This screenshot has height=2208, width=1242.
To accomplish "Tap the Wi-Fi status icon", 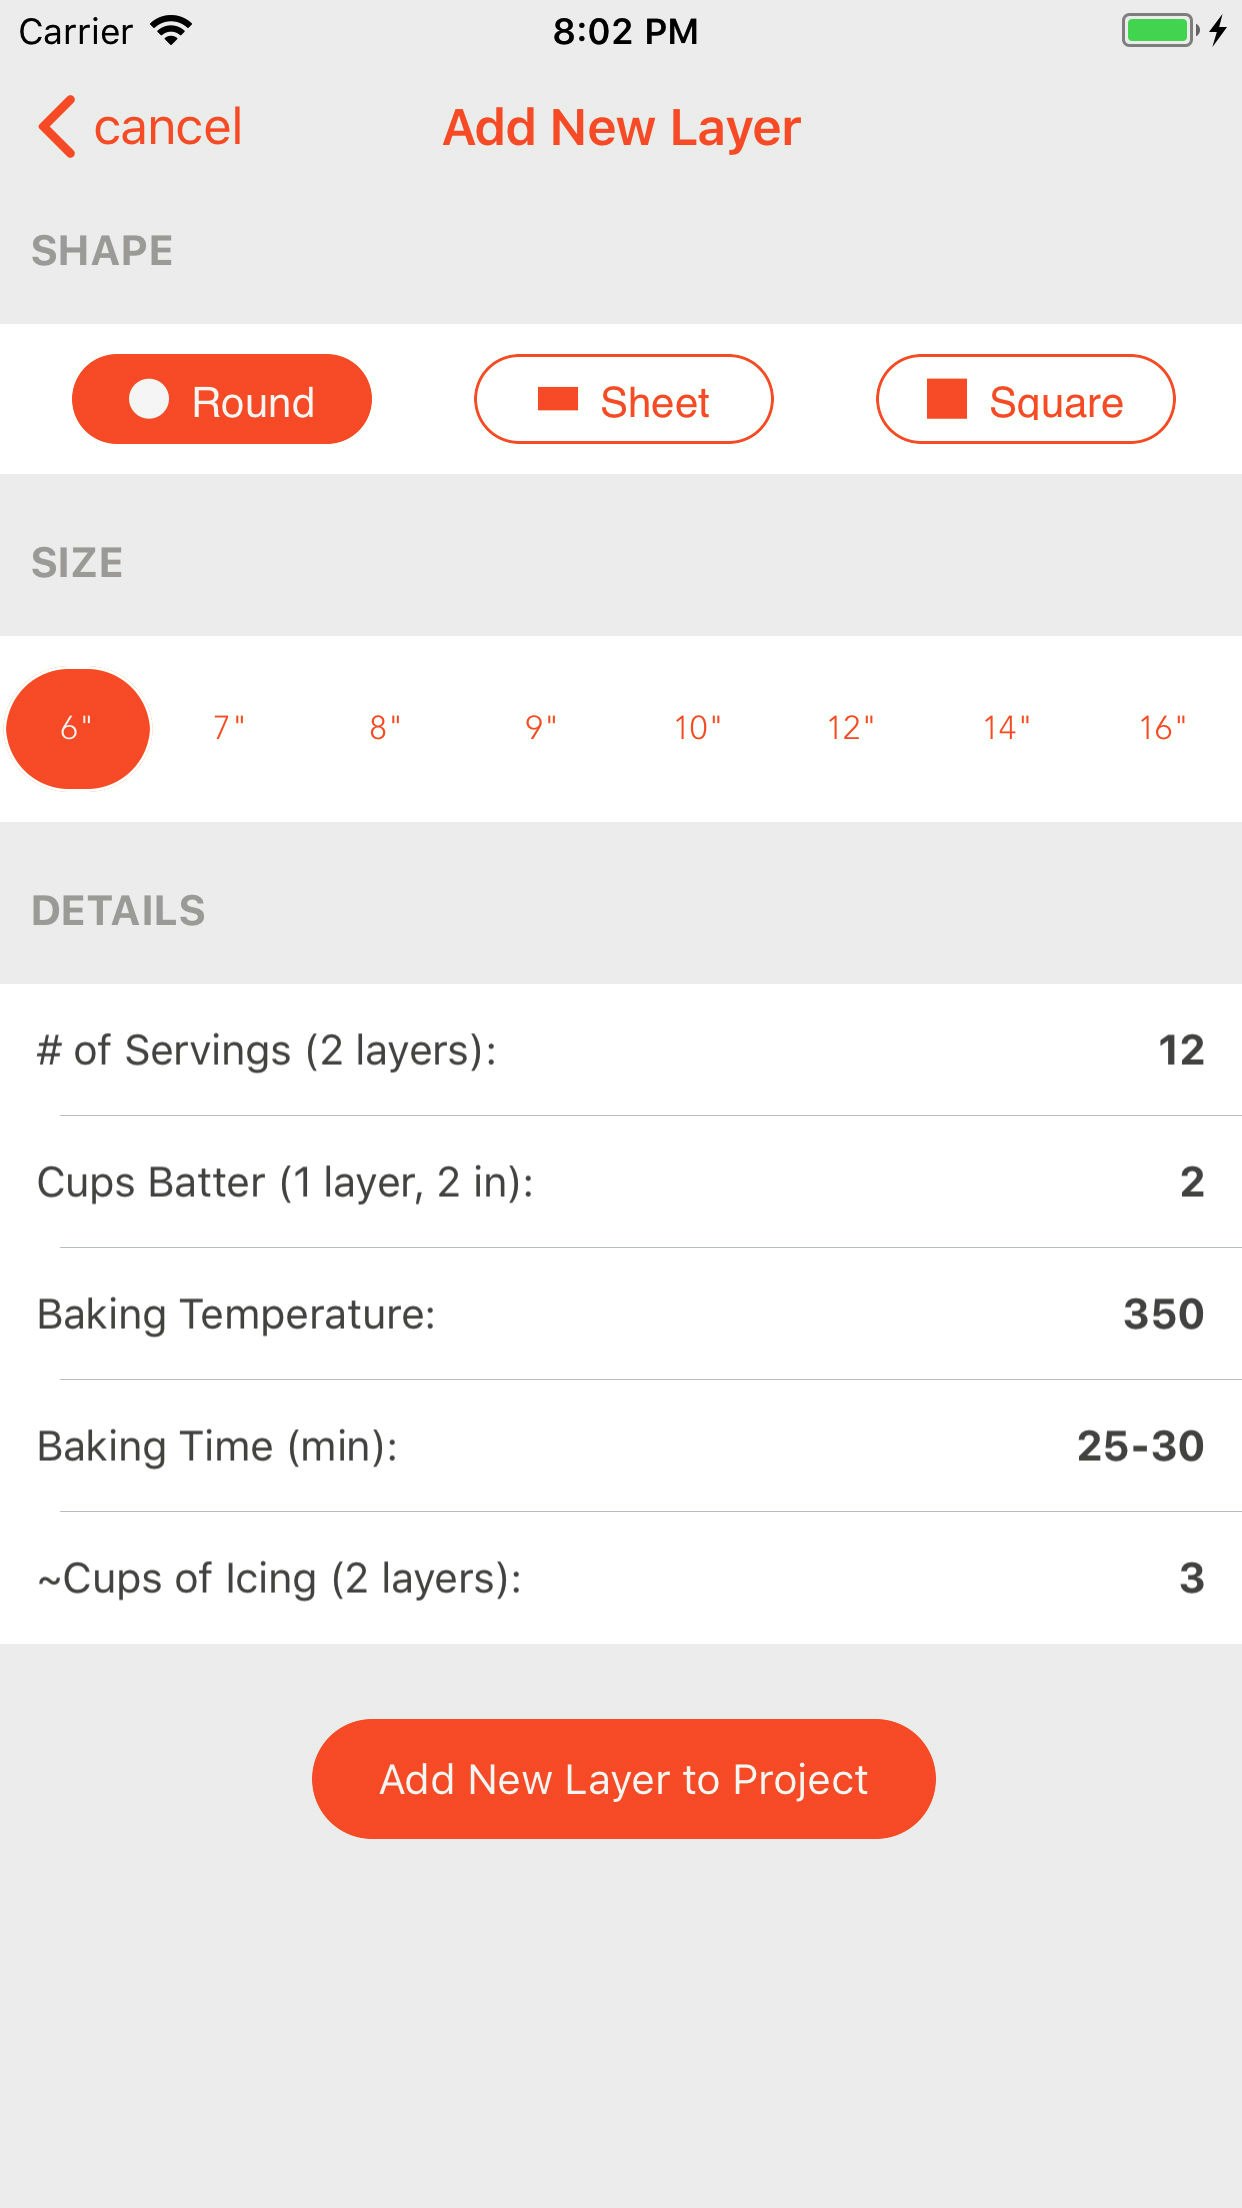I will click(172, 31).
